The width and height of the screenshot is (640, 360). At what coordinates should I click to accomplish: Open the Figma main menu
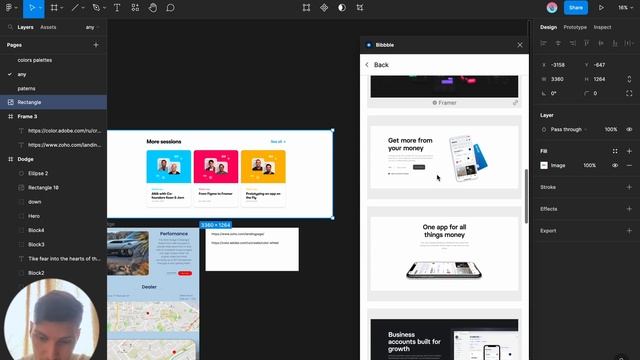pyautogui.click(x=9, y=8)
